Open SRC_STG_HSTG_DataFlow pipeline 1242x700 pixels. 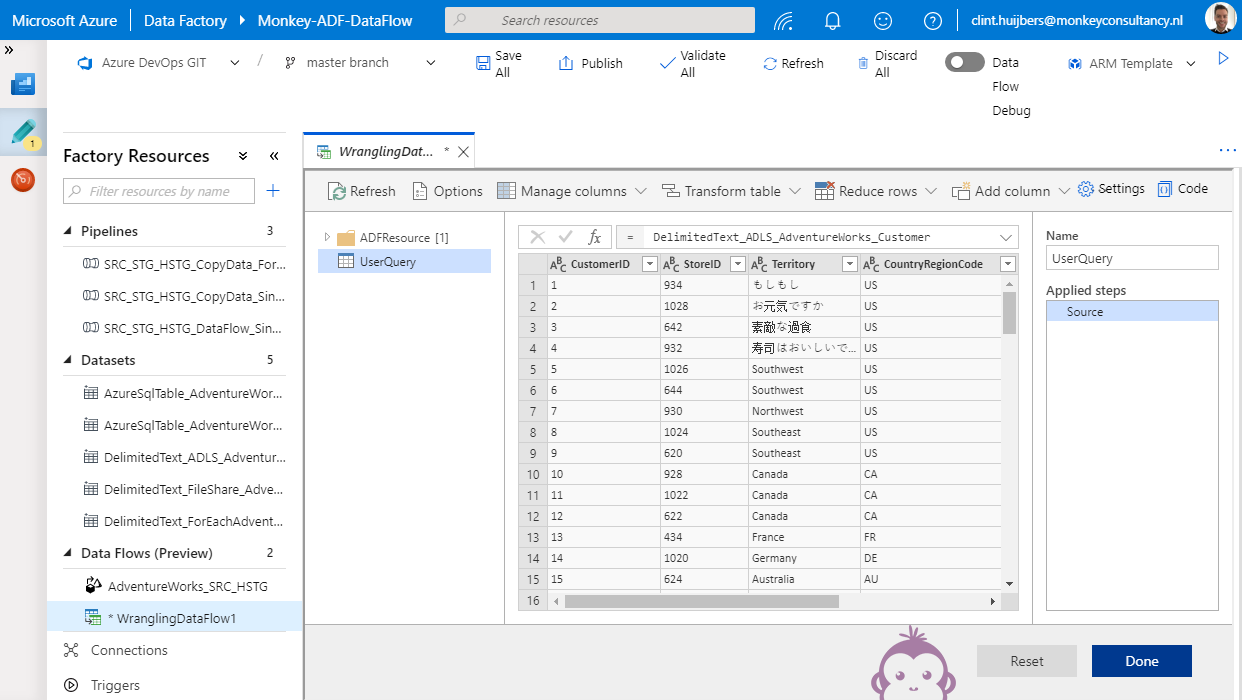coord(185,328)
